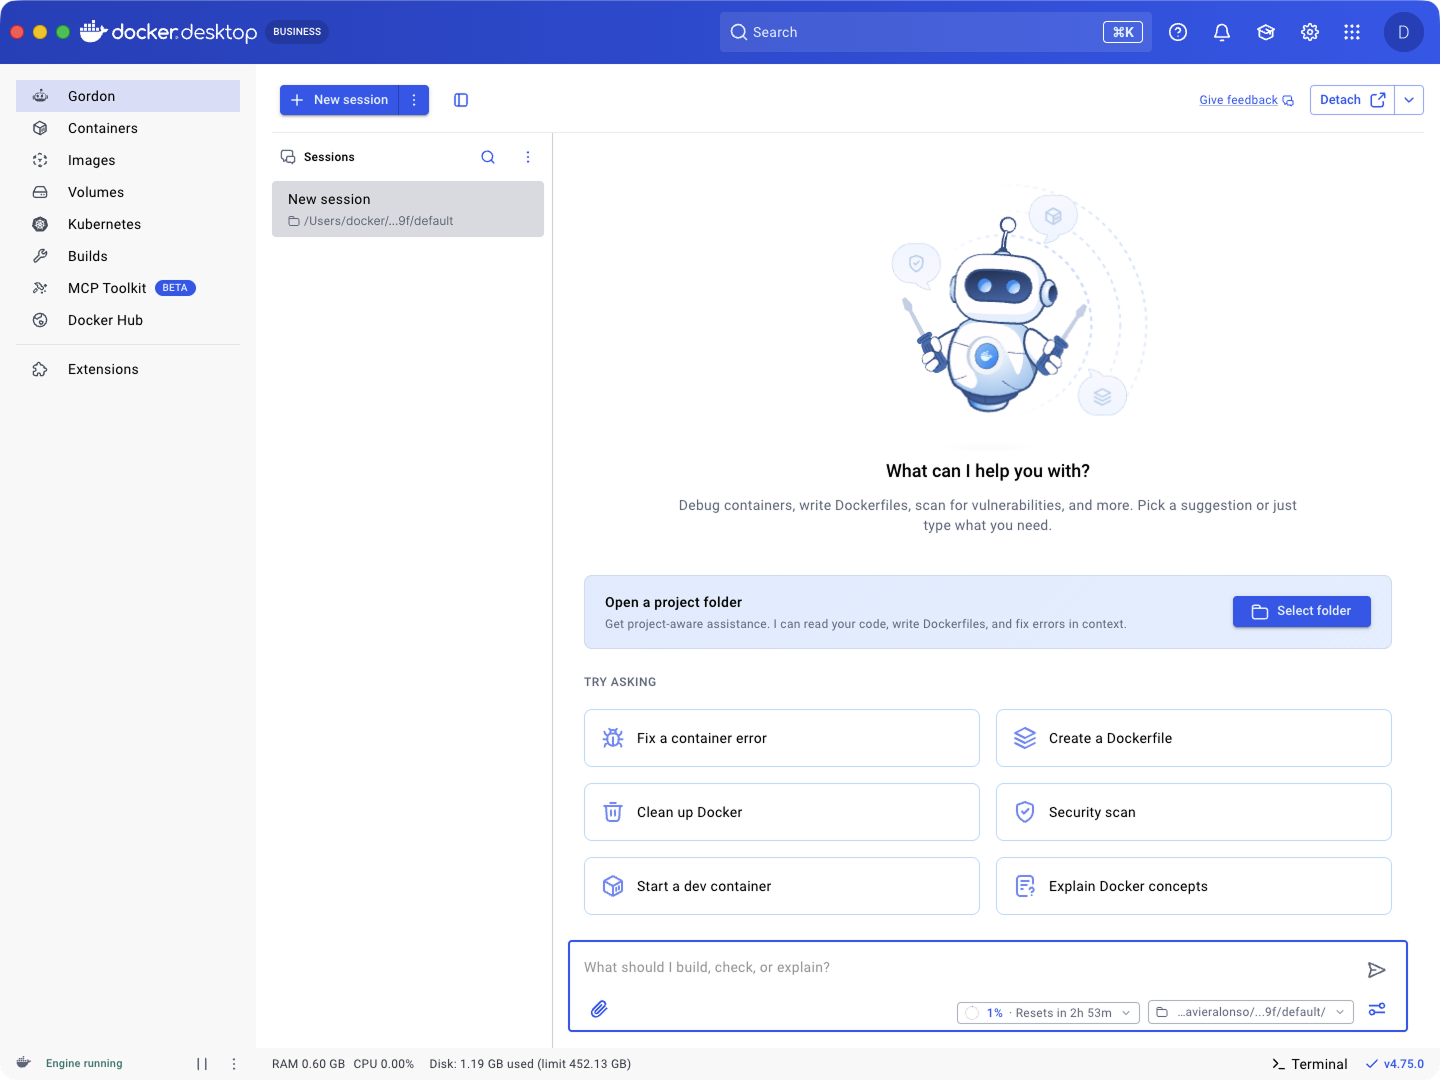
Task: Open the user account avatar D
Action: click(1404, 32)
